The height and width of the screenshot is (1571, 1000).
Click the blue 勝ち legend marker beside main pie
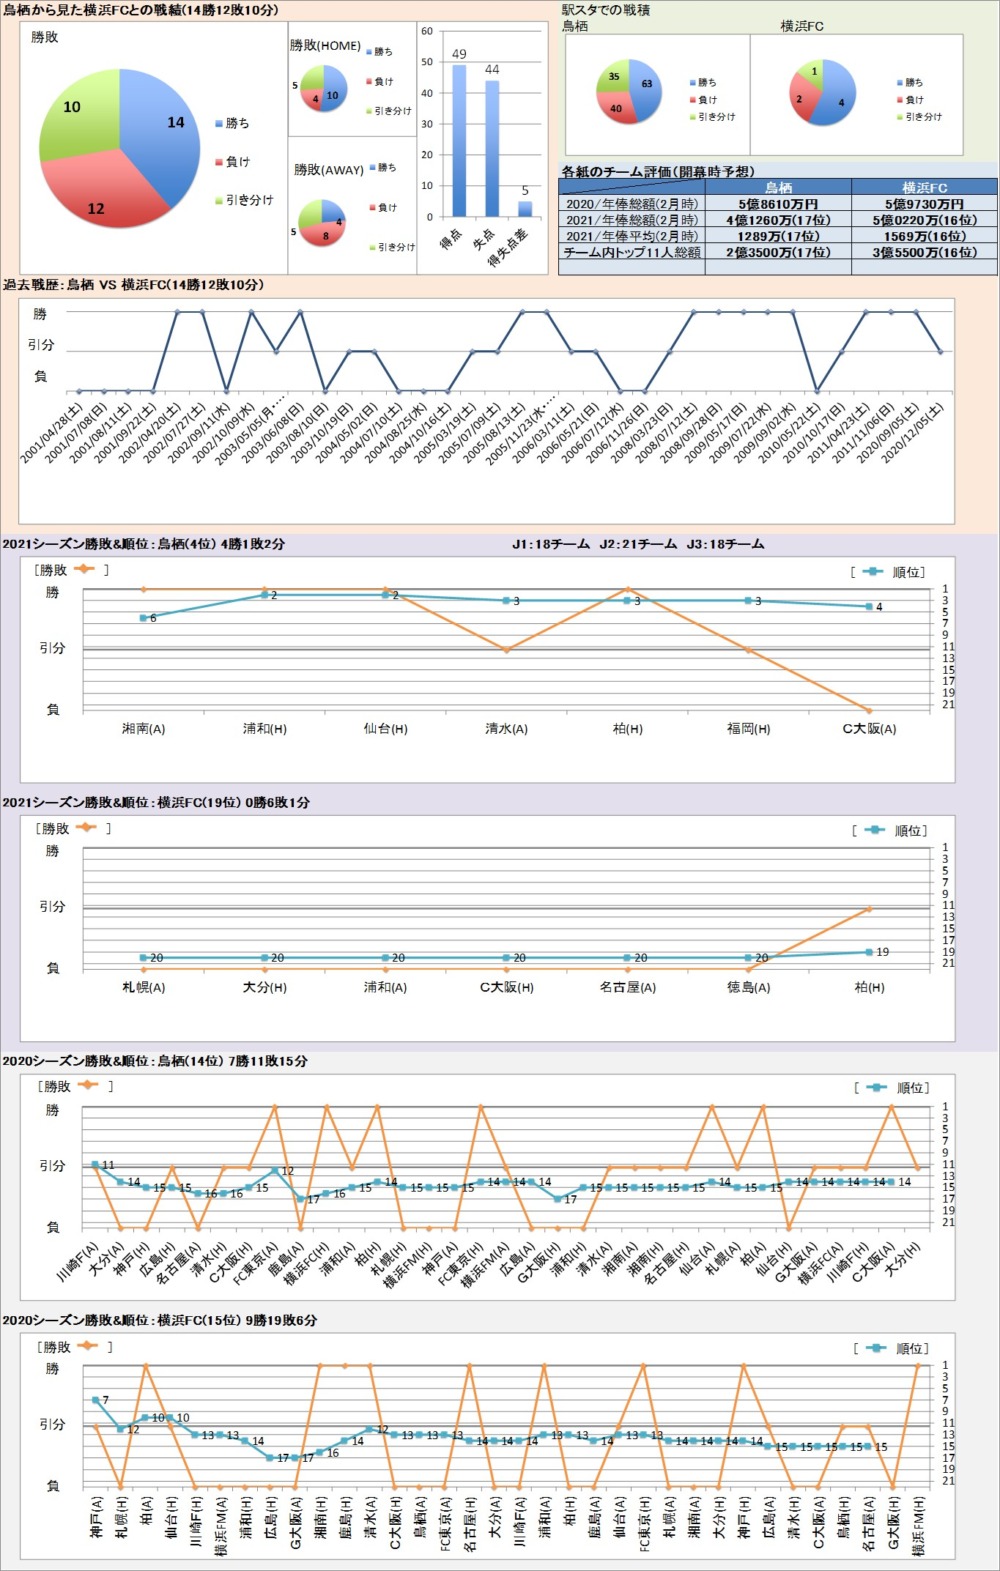[x=219, y=124]
